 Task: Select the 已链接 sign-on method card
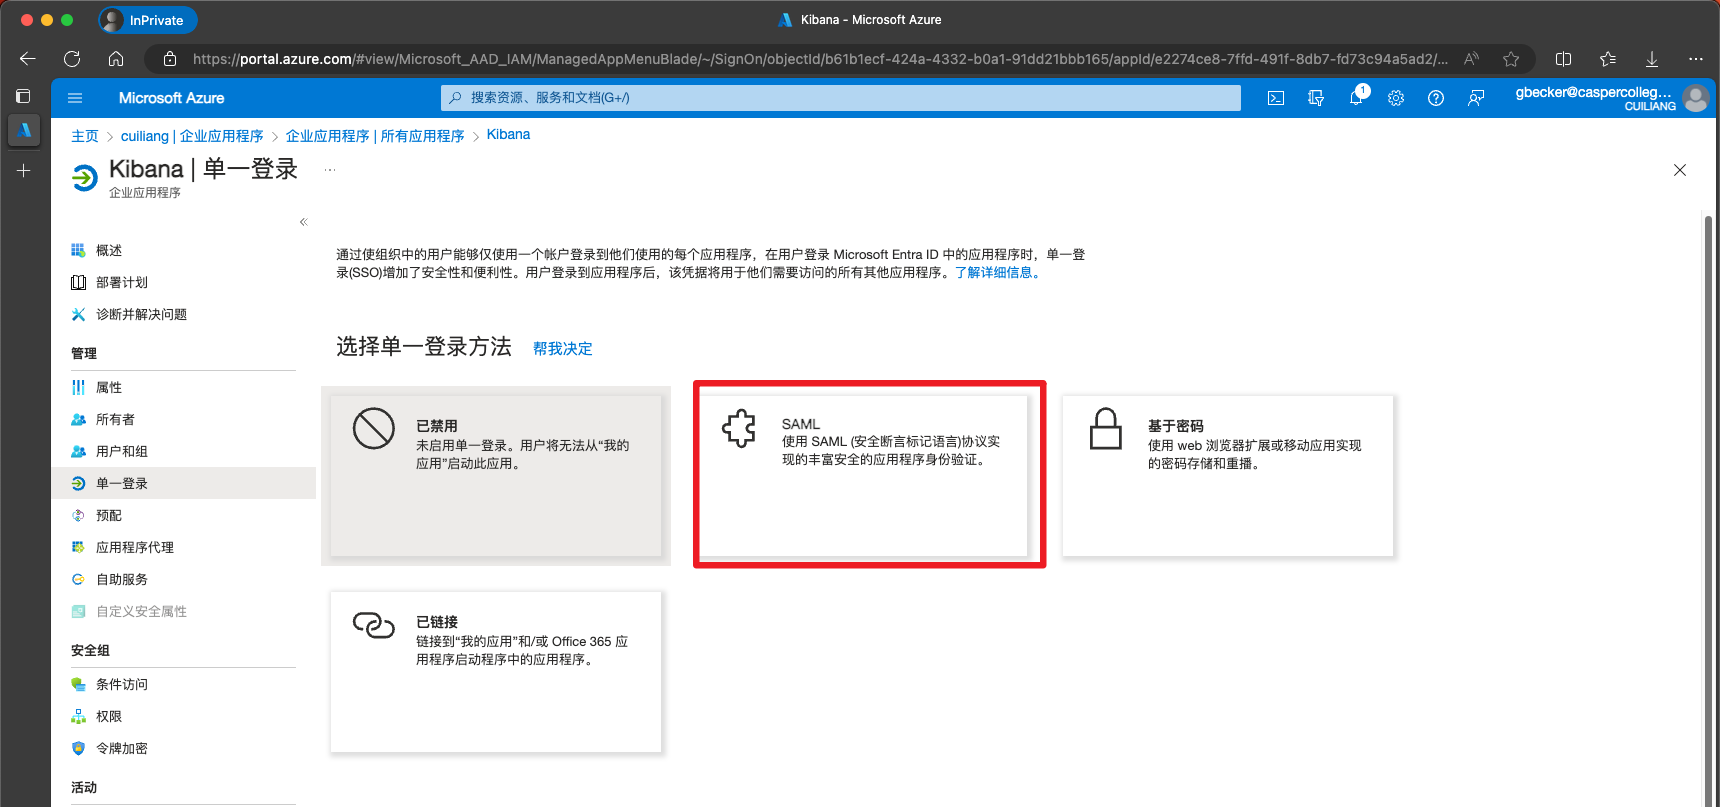pos(496,672)
